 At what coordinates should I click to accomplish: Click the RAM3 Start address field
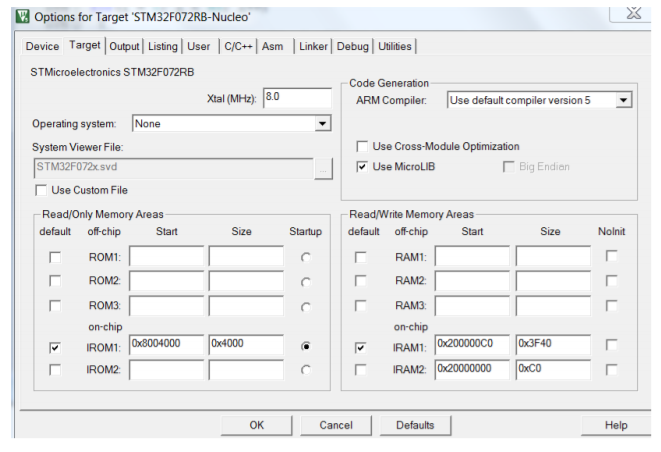click(x=472, y=306)
